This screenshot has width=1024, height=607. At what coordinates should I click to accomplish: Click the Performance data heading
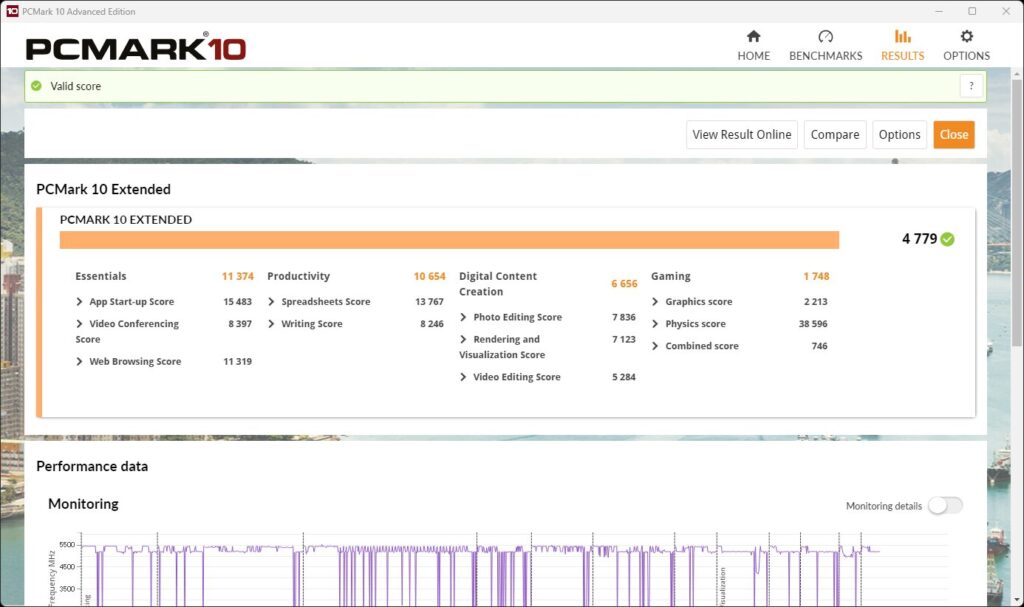coord(92,466)
